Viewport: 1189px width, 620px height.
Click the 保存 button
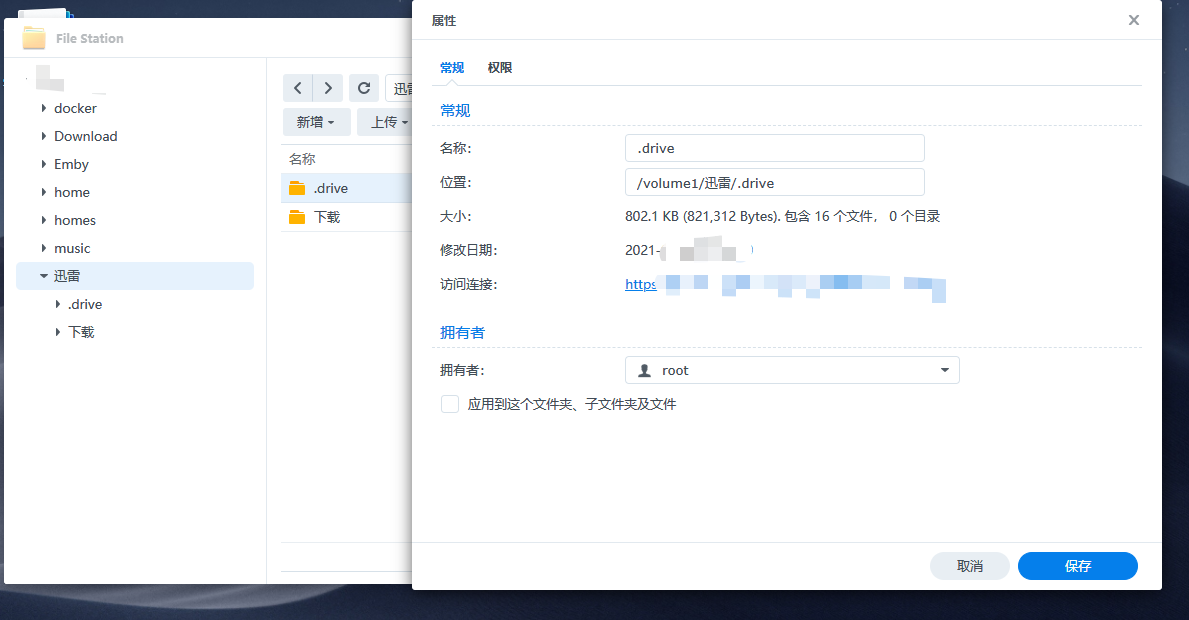click(x=1077, y=566)
